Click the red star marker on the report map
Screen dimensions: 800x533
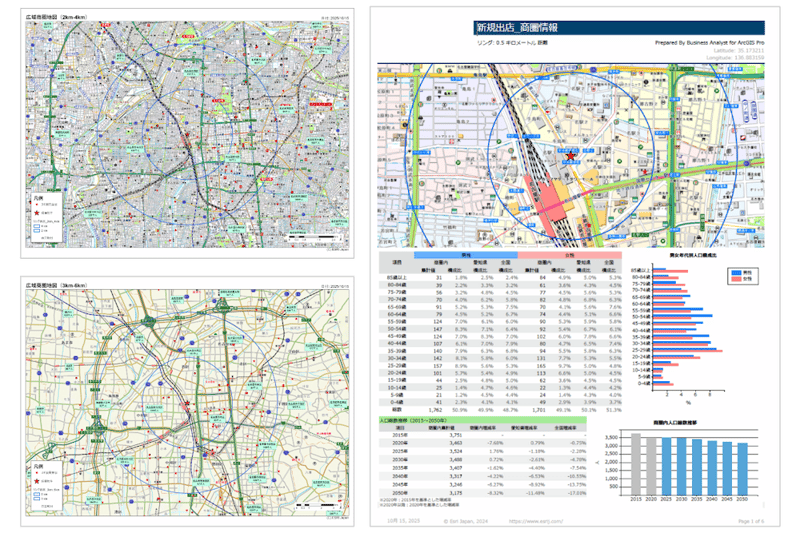[x=570, y=157]
